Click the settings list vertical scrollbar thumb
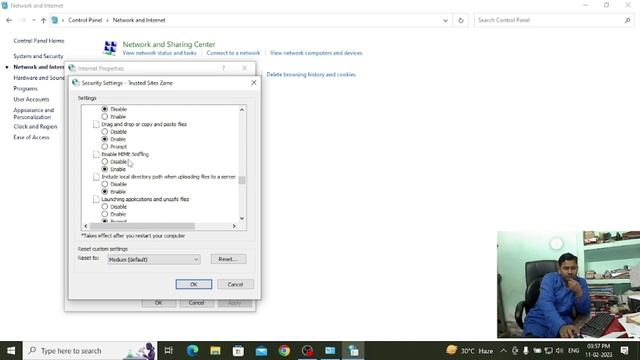Image resolution: width=640 pixels, height=360 pixels. pyautogui.click(x=242, y=180)
